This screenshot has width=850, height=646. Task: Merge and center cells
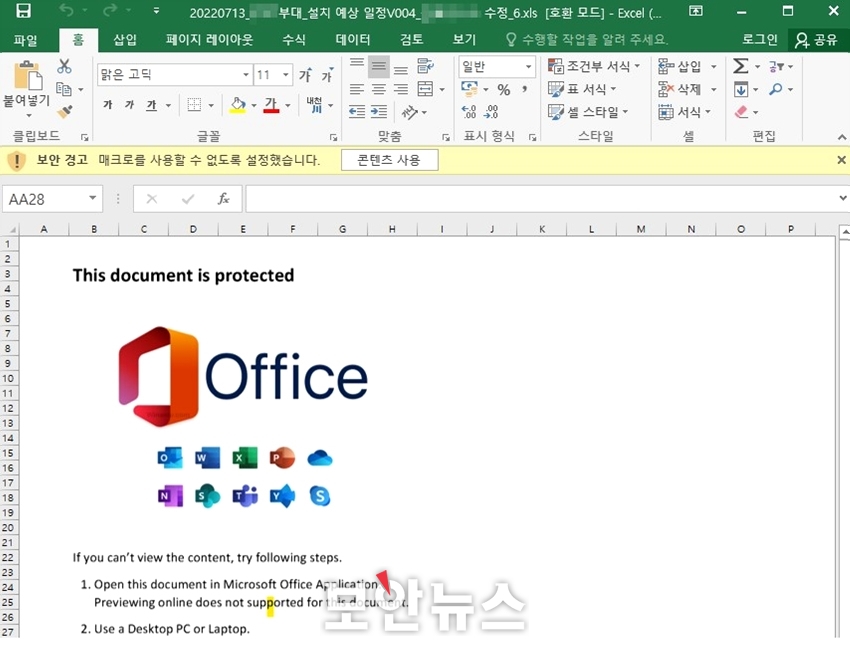click(426, 89)
